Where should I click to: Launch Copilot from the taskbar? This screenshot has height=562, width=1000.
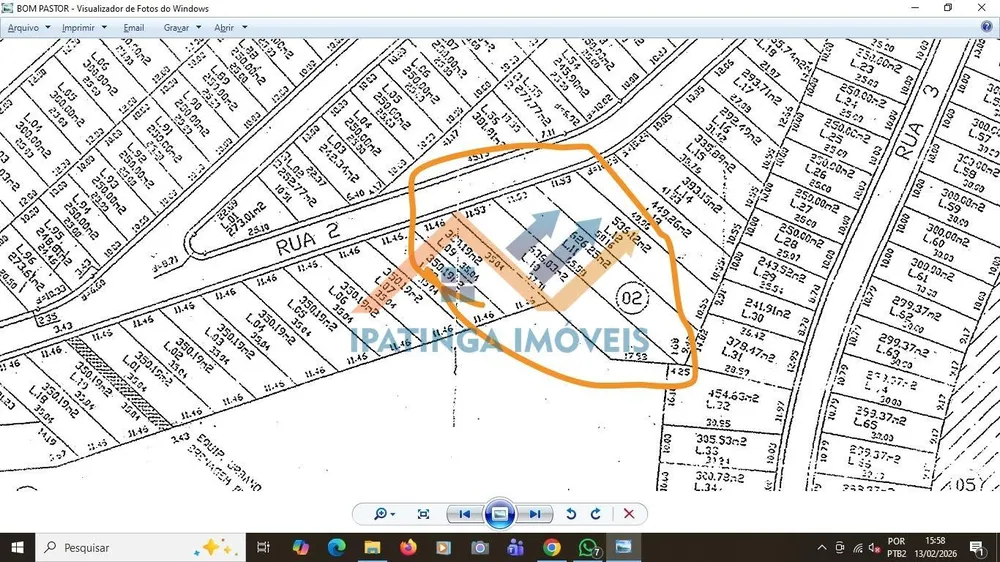click(x=300, y=547)
